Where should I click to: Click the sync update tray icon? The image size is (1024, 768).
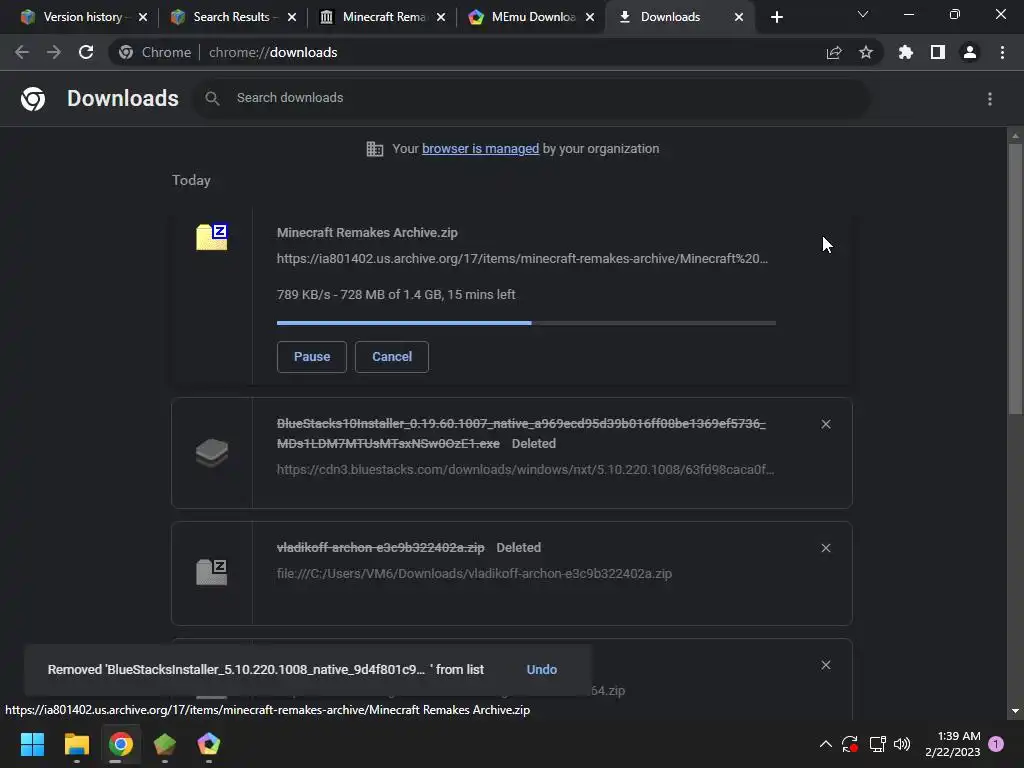click(x=850, y=744)
